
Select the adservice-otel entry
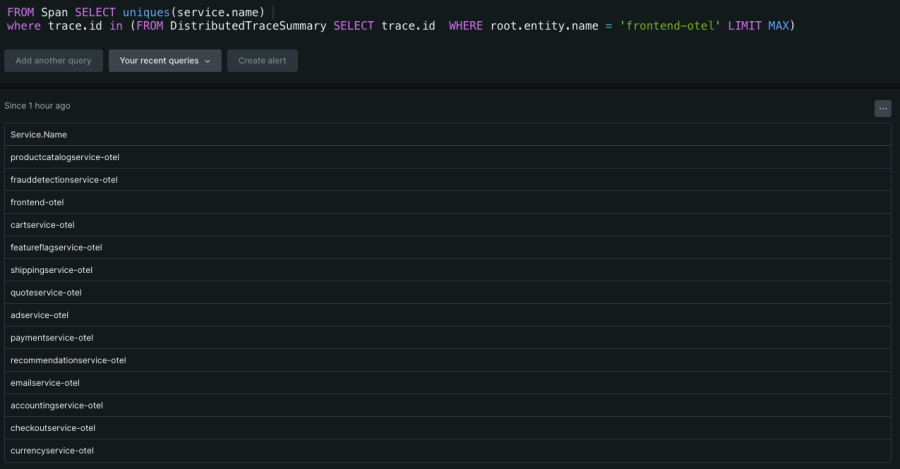tap(39, 315)
